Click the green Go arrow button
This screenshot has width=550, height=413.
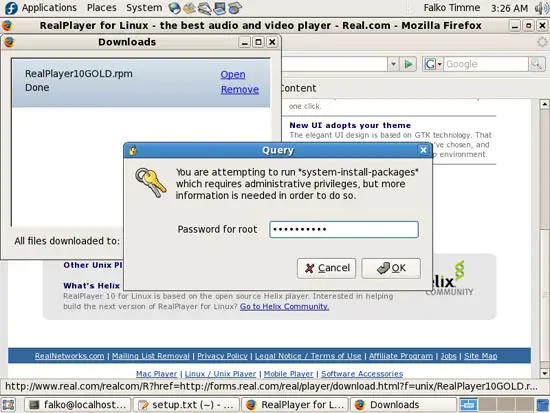coord(408,64)
